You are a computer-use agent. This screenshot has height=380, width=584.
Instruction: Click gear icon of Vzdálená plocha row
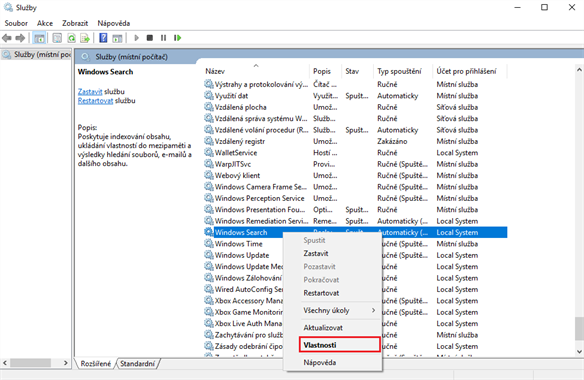(209, 107)
